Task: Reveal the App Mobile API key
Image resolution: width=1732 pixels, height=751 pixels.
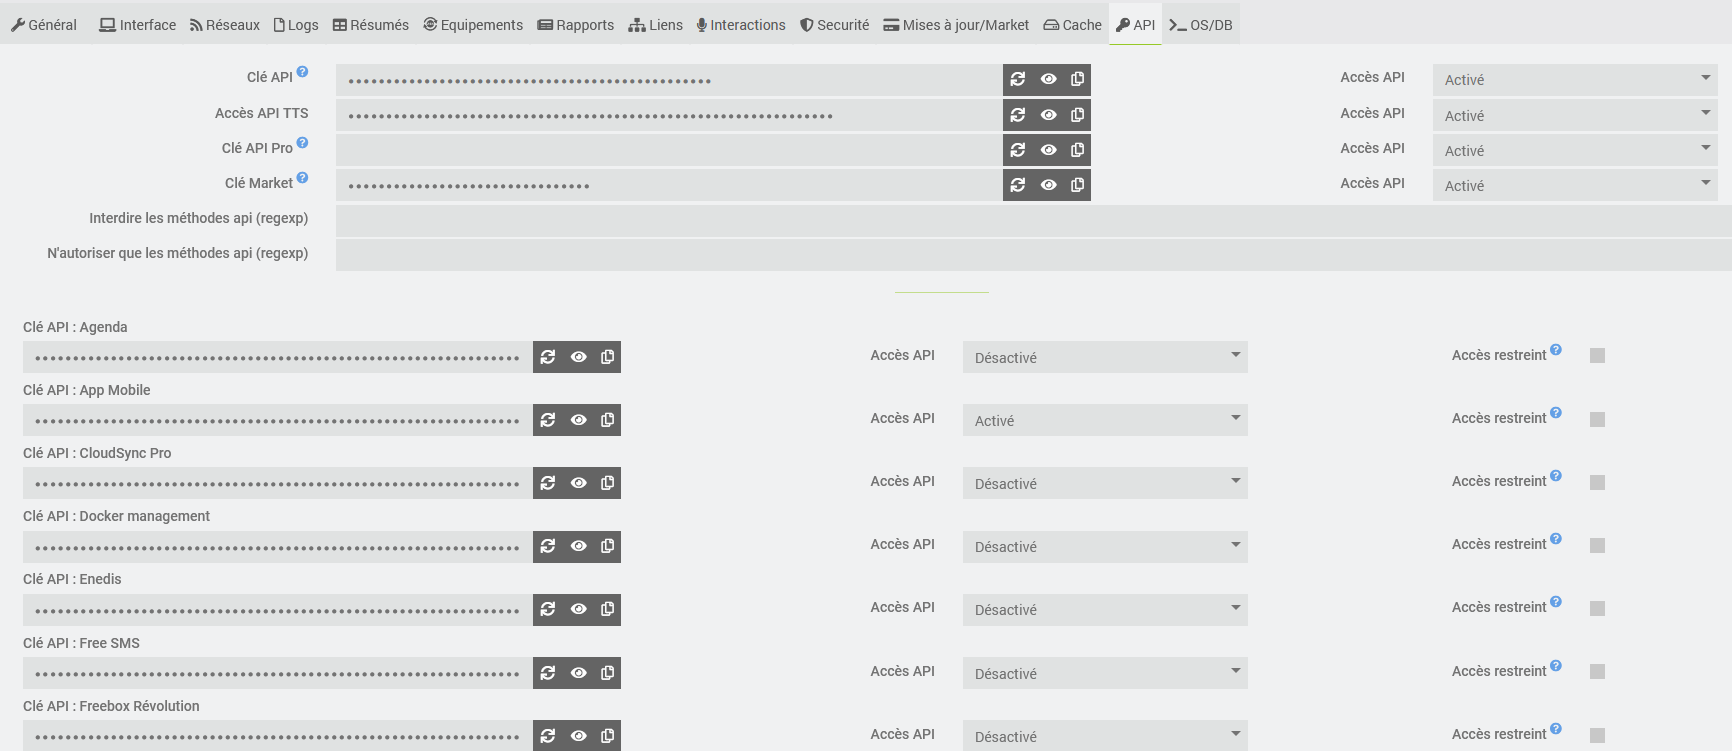Action: pos(578,420)
